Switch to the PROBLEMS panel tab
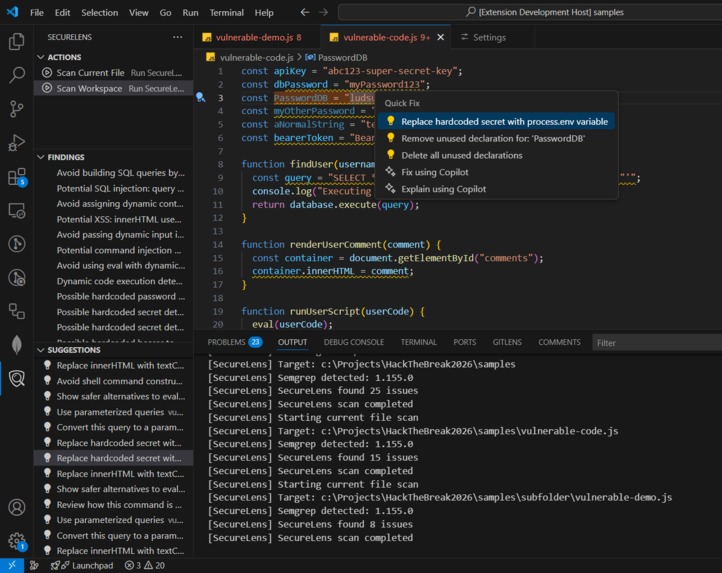Screen dimensions: 722x573 [x=234, y=342]
